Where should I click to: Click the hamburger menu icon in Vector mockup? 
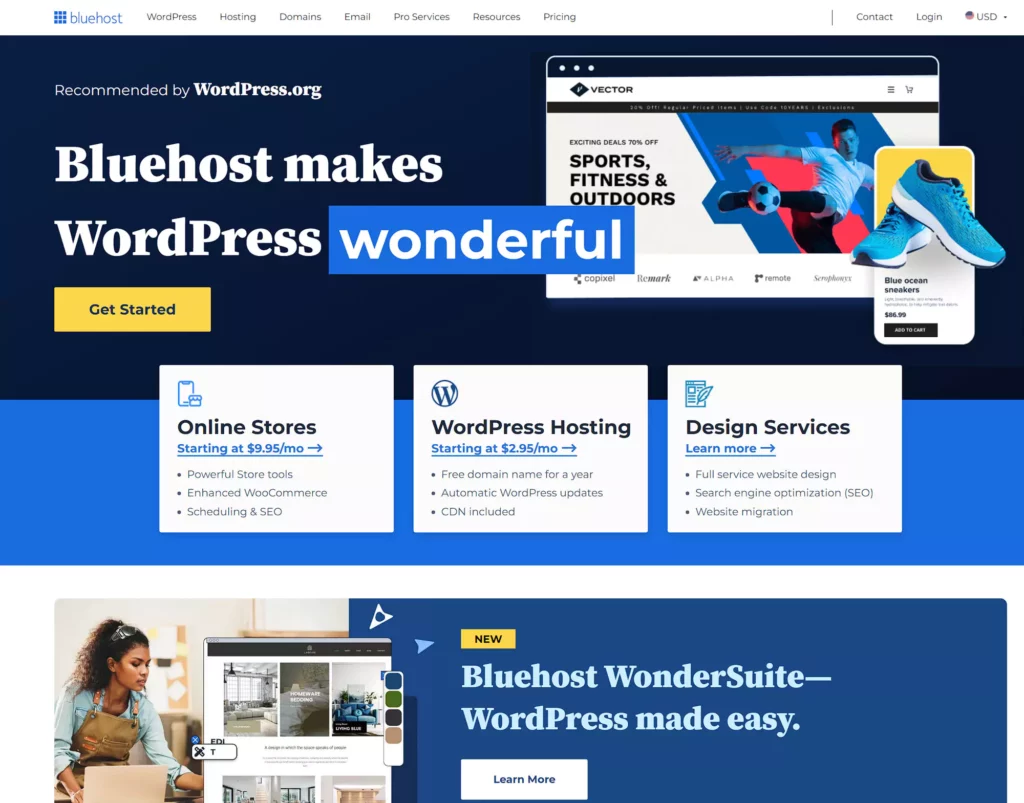891,89
